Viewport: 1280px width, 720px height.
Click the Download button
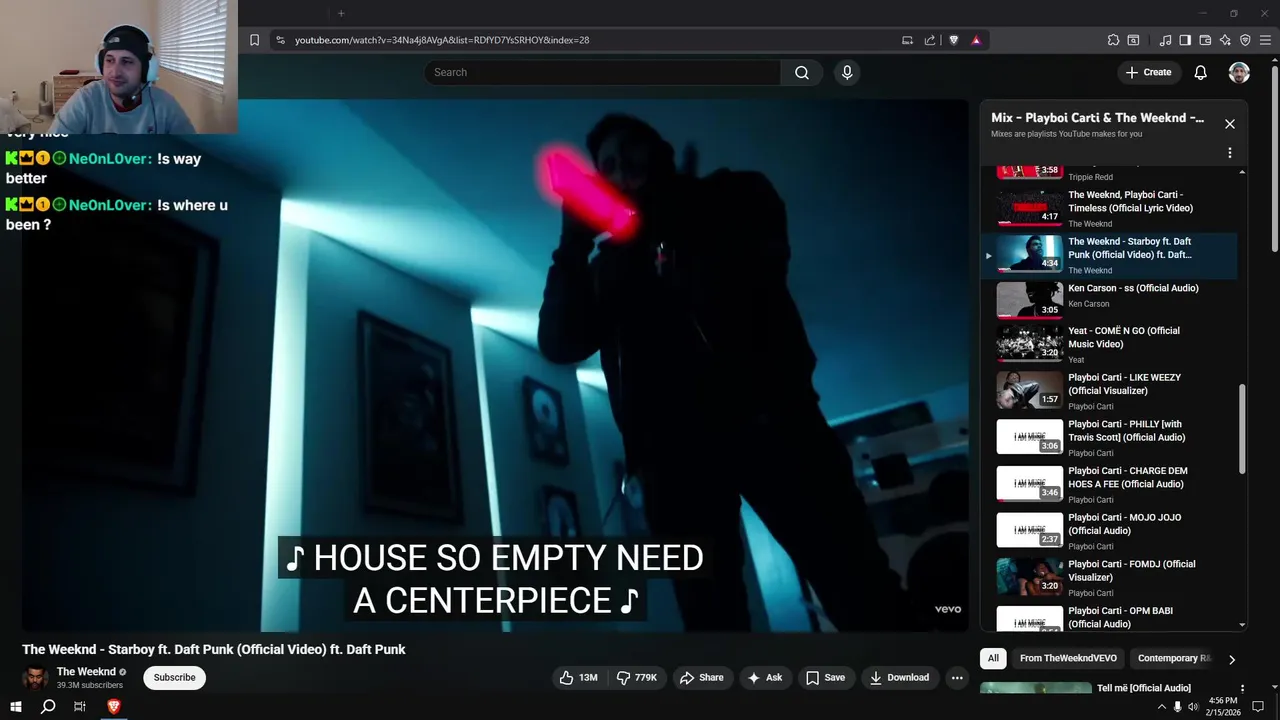tap(899, 677)
